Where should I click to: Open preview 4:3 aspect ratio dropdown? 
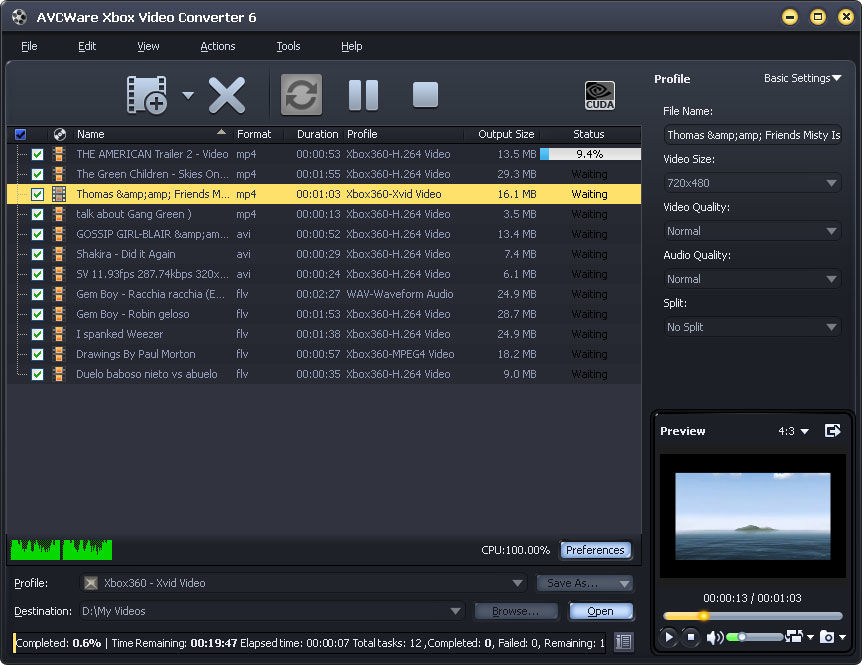click(x=793, y=431)
